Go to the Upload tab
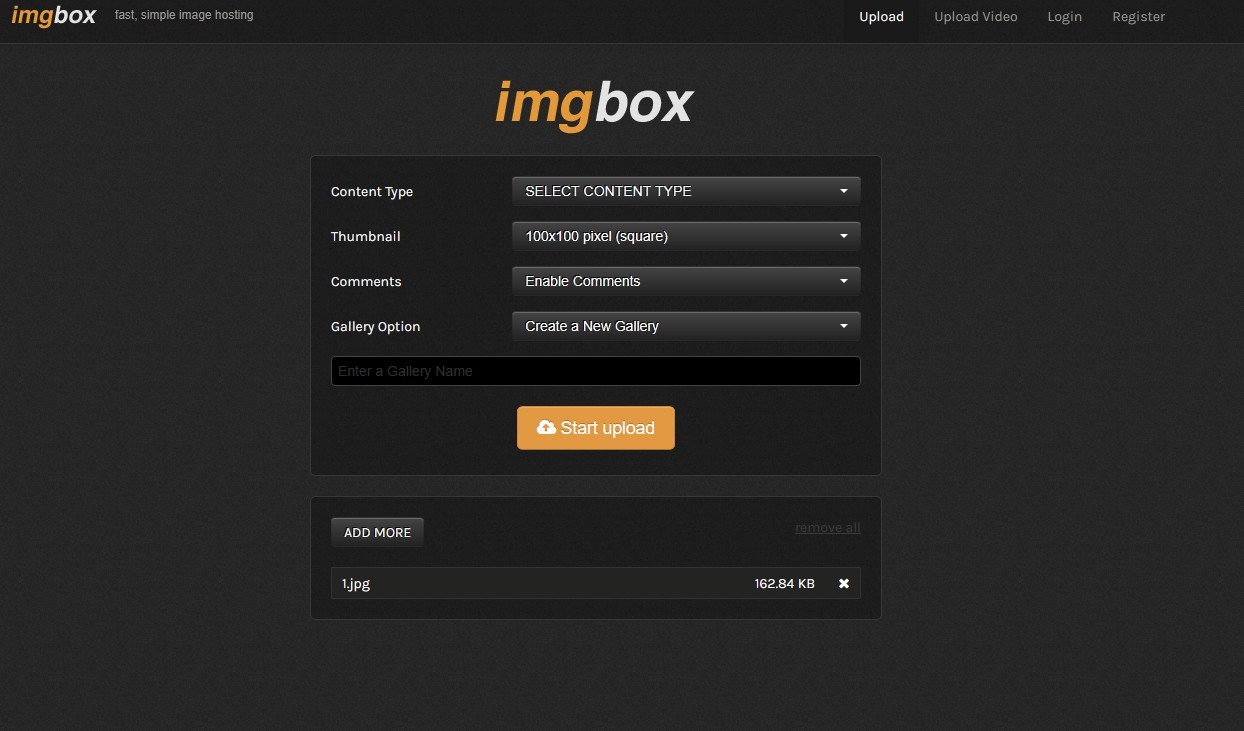The image size is (1244, 731). click(x=881, y=17)
